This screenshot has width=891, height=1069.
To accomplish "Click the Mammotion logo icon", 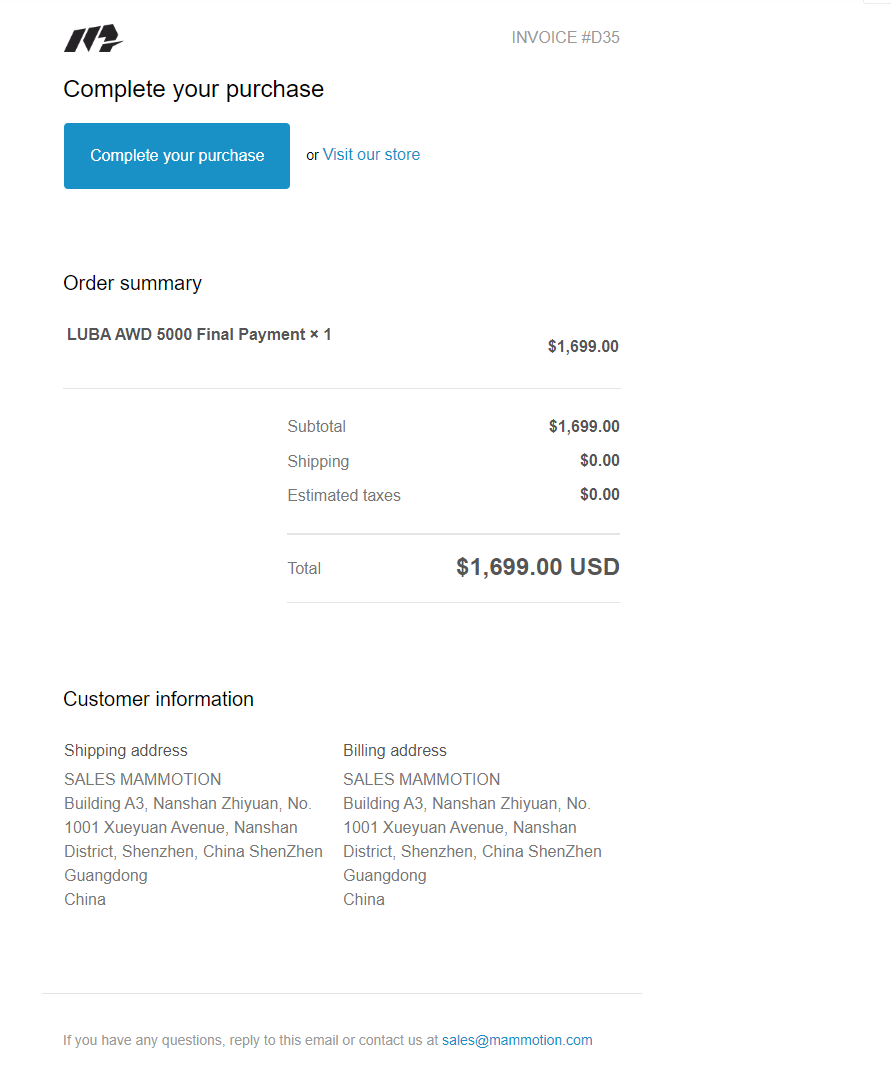I will (93, 38).
